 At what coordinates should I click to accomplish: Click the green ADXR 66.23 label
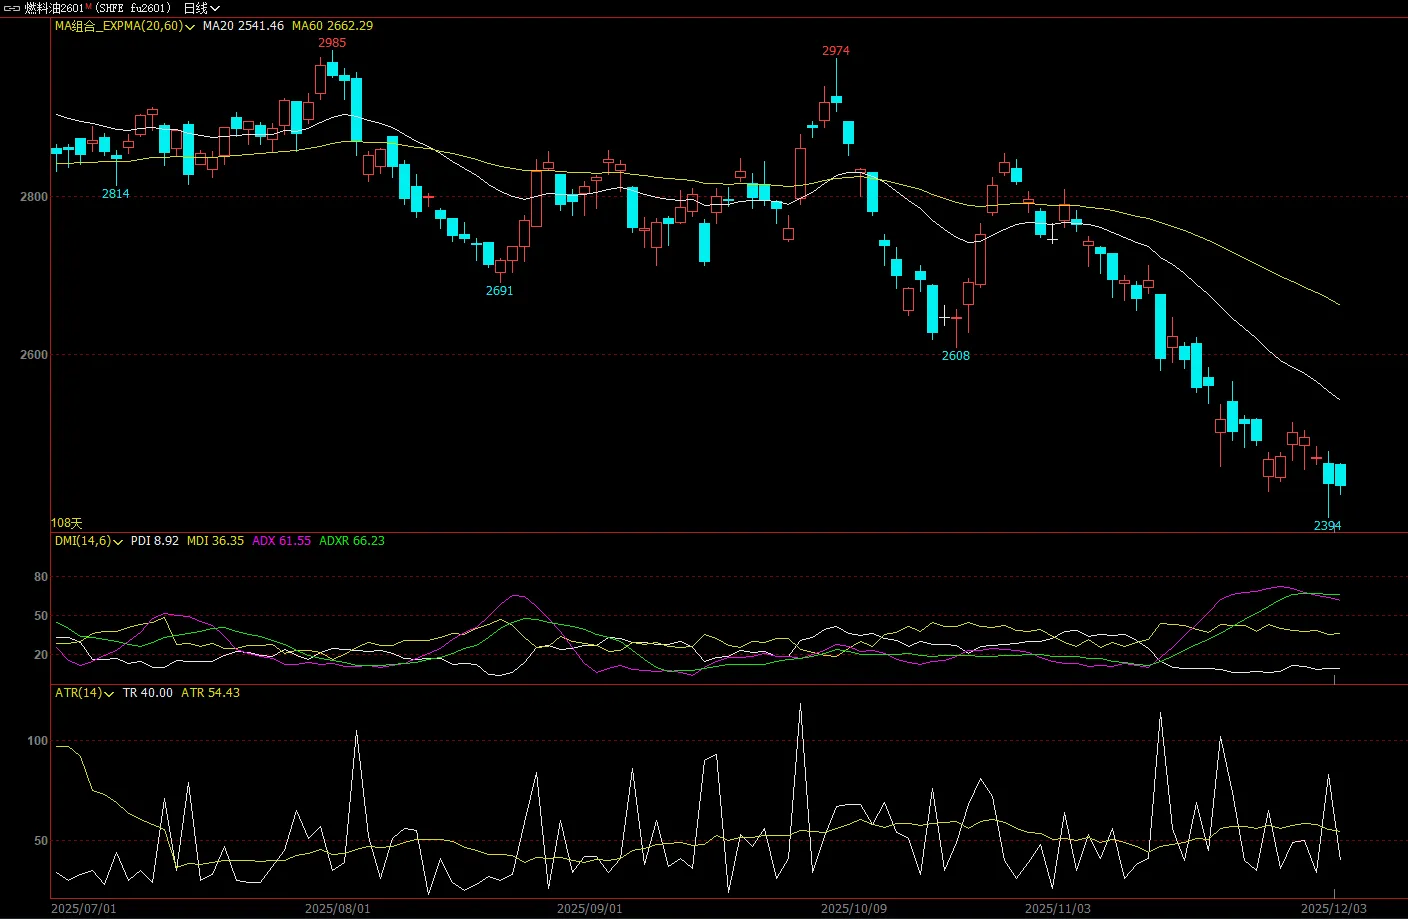tap(351, 541)
